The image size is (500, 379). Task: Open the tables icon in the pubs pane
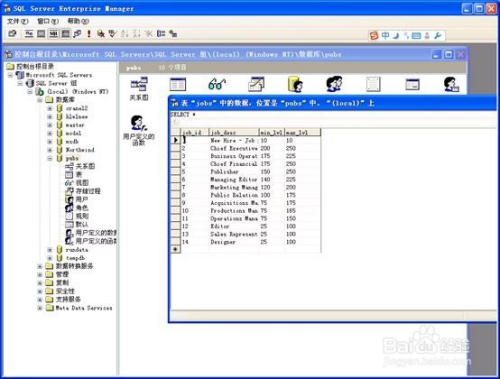click(x=178, y=84)
